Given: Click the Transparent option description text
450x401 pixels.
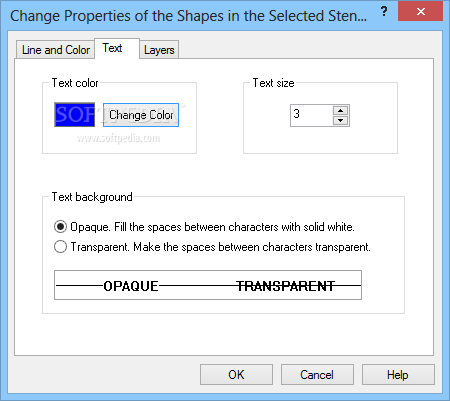Looking at the screenshot, I should point(220,247).
